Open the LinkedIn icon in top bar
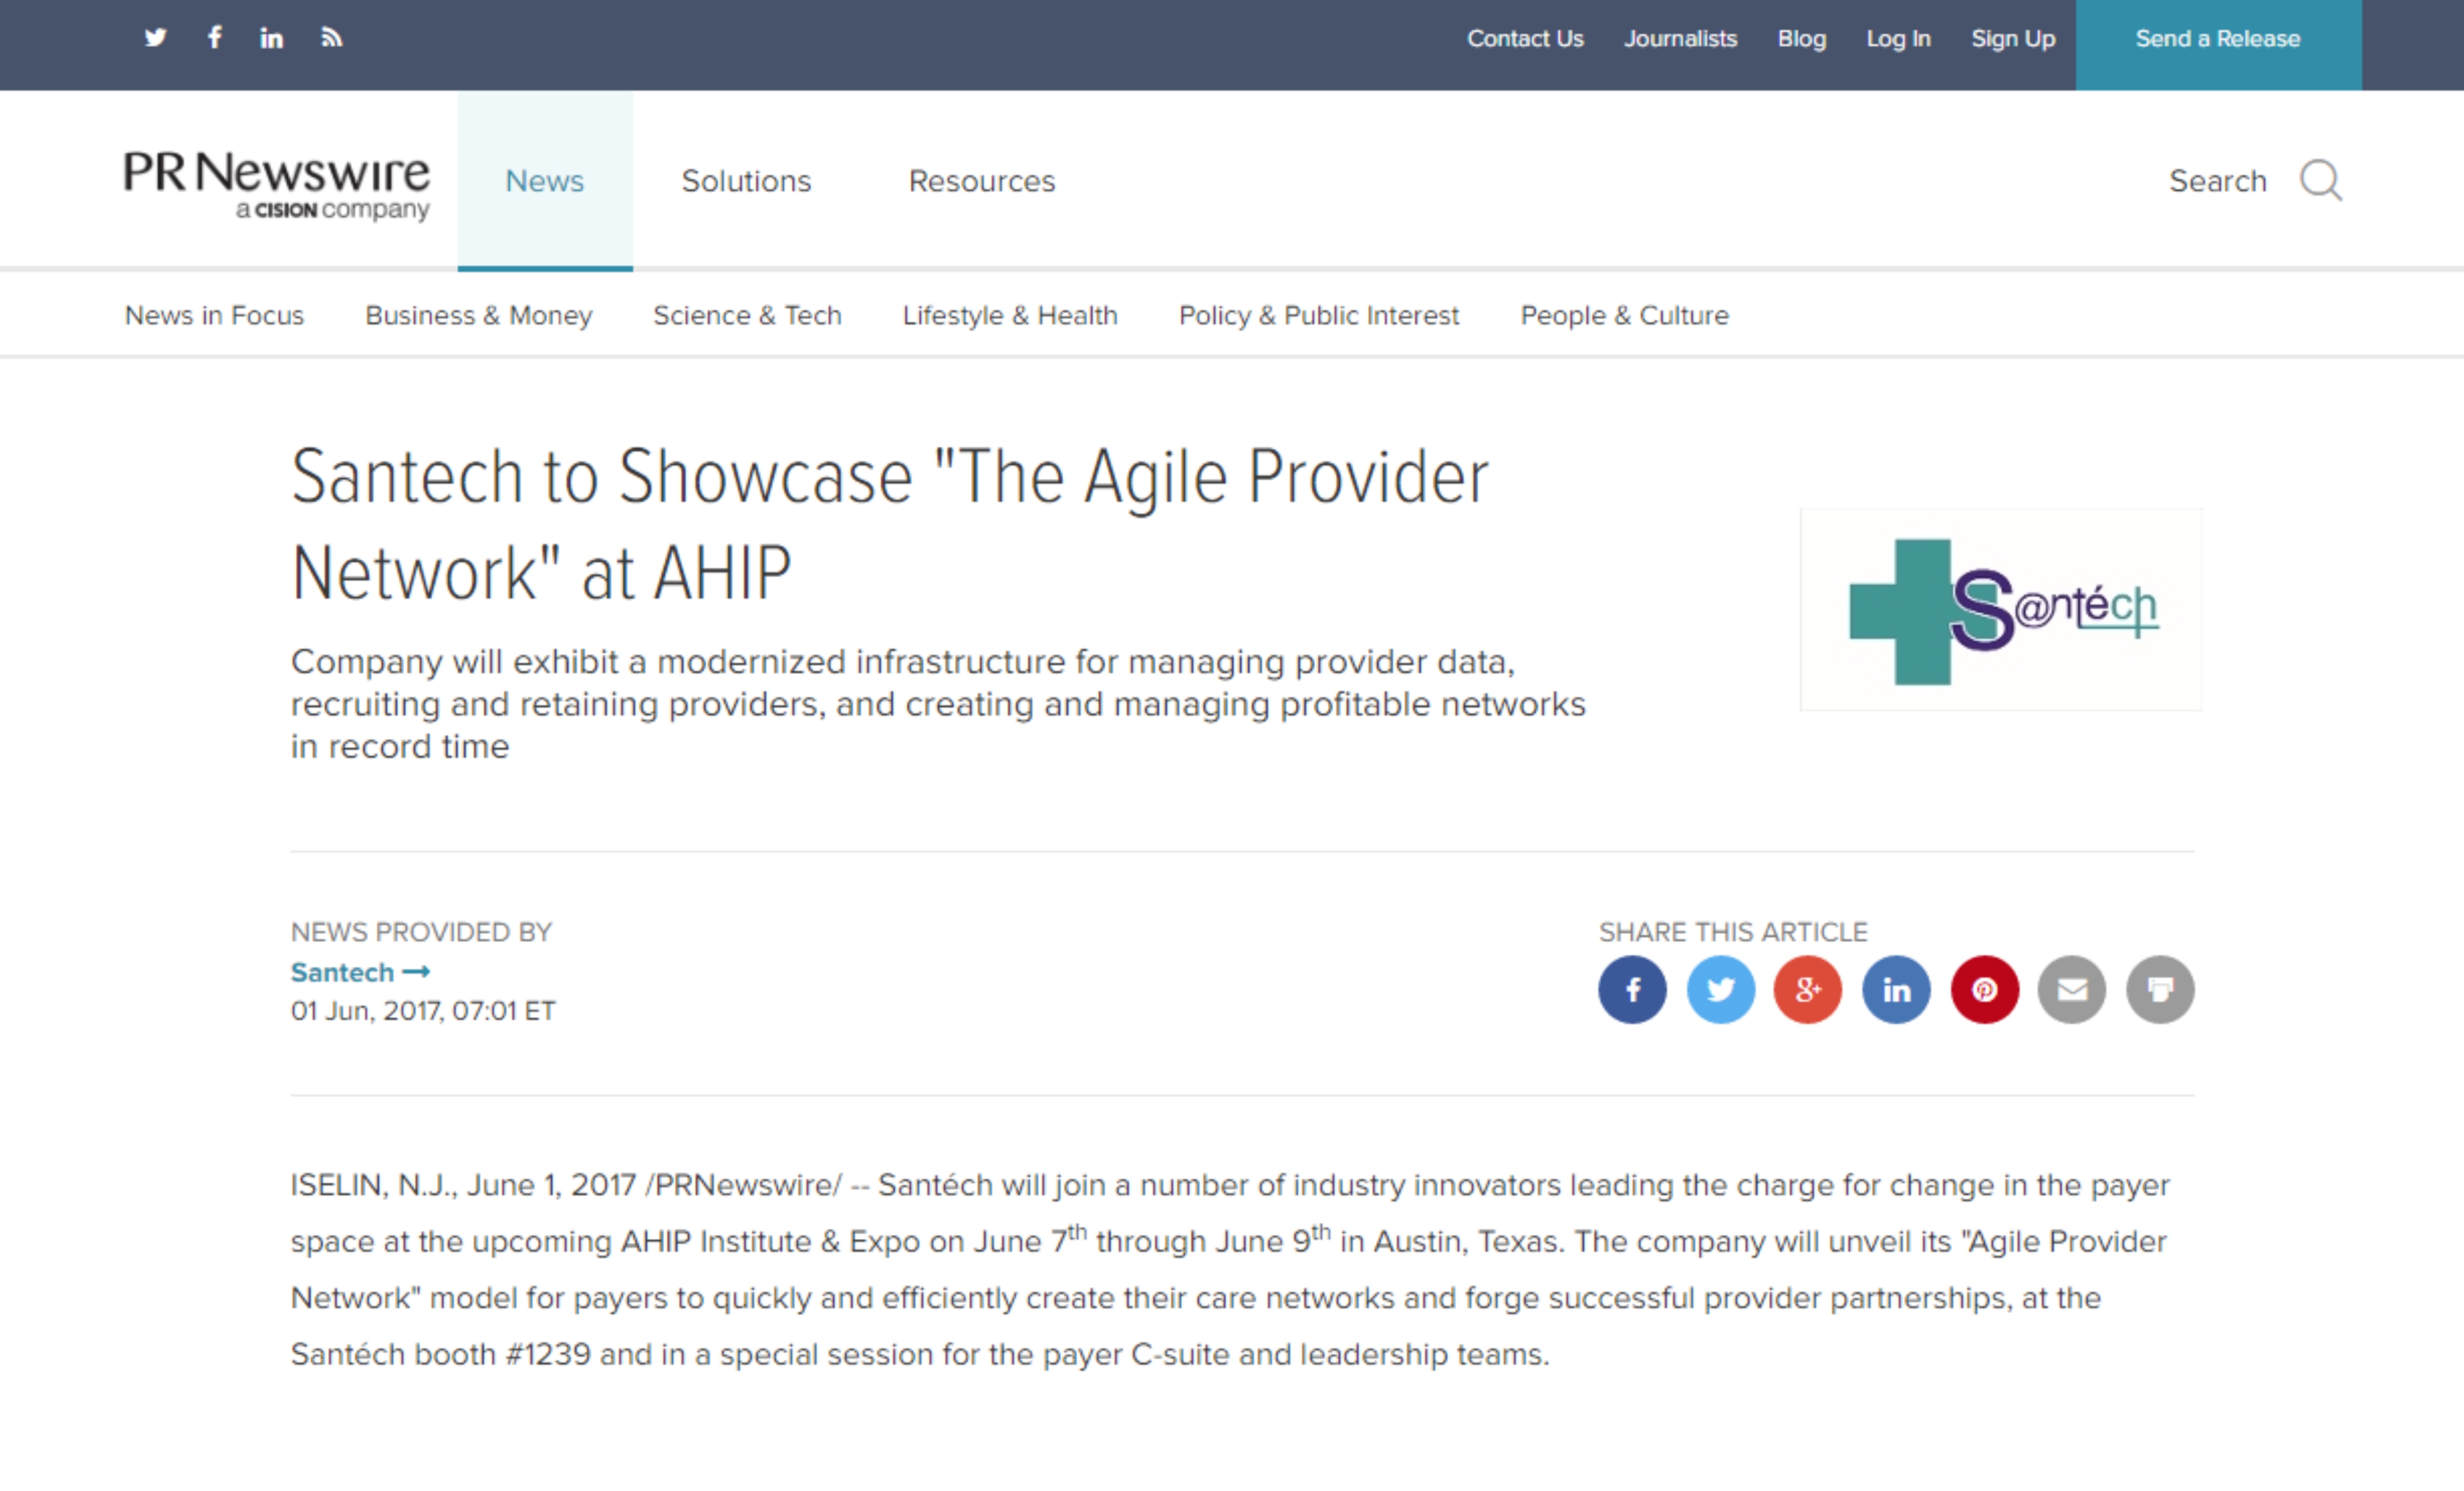The width and height of the screenshot is (2464, 1491). click(271, 38)
